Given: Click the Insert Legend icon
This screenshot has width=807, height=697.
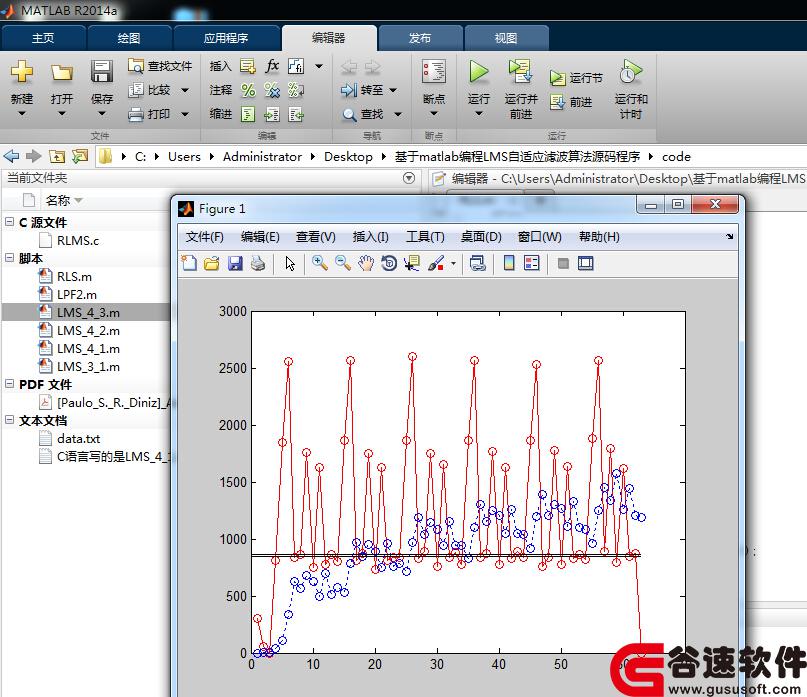Looking at the screenshot, I should click(x=532, y=264).
